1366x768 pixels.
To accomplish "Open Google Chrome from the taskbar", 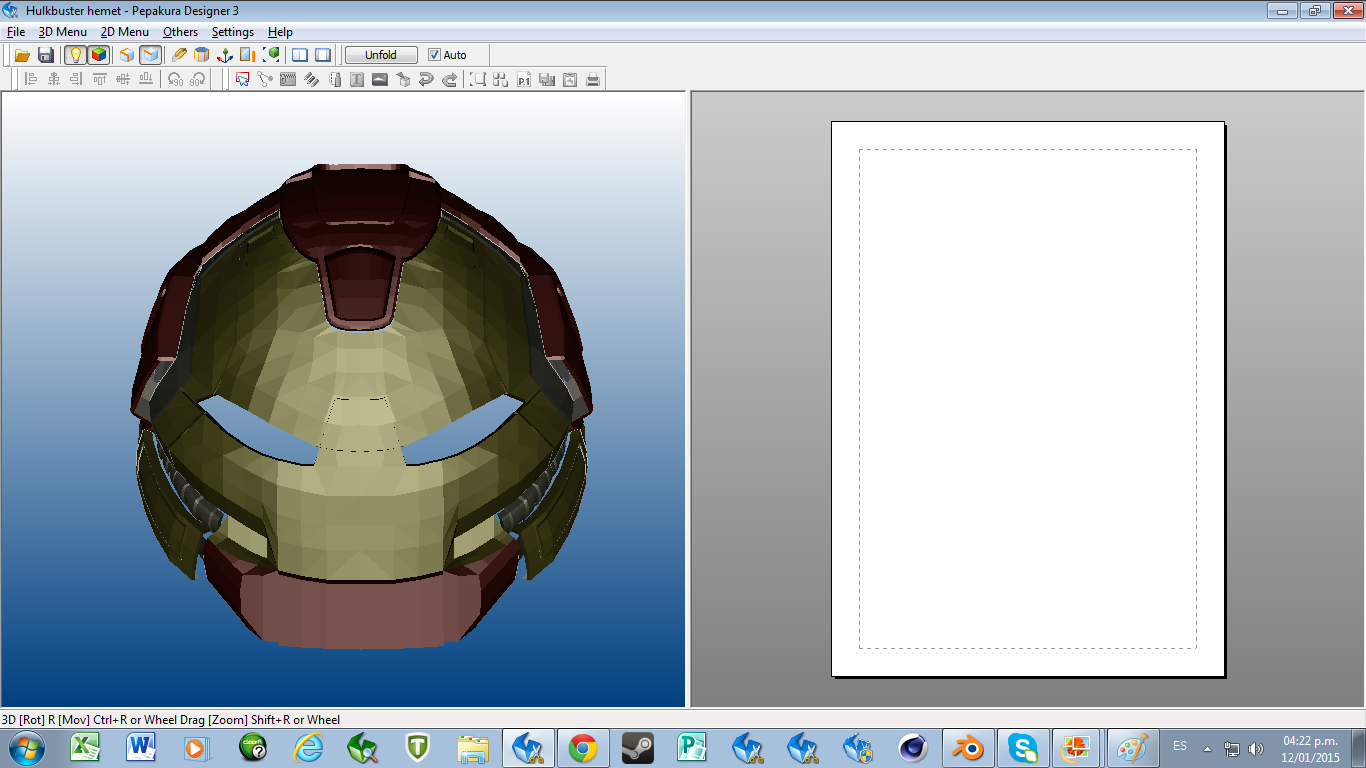I will (582, 747).
